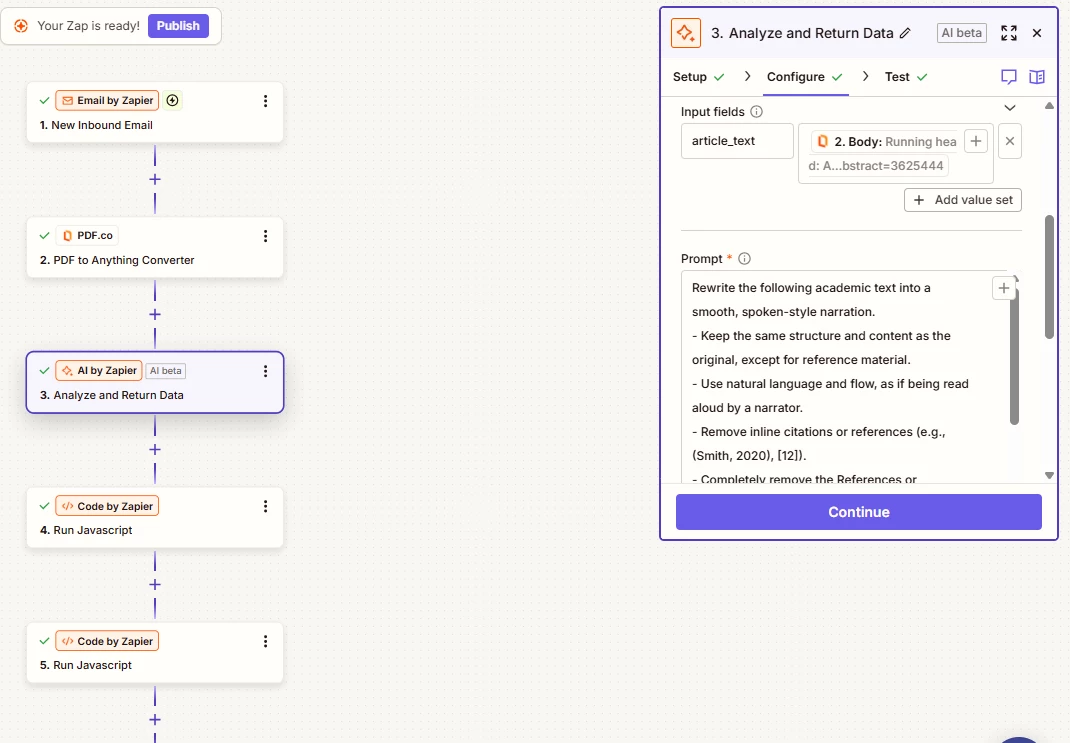Open the three-dot menu on Analyze and Return Data
This screenshot has width=1070, height=743.
pos(265,371)
